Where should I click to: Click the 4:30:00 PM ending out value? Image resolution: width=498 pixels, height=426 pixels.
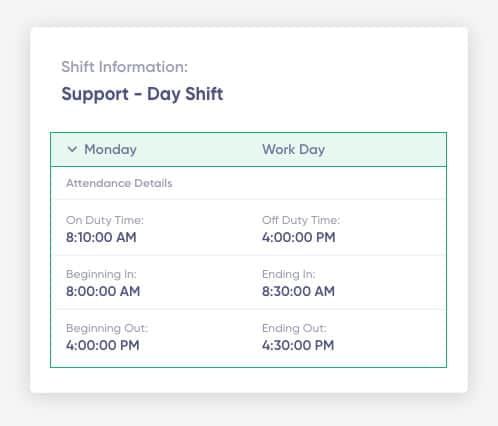(x=298, y=345)
